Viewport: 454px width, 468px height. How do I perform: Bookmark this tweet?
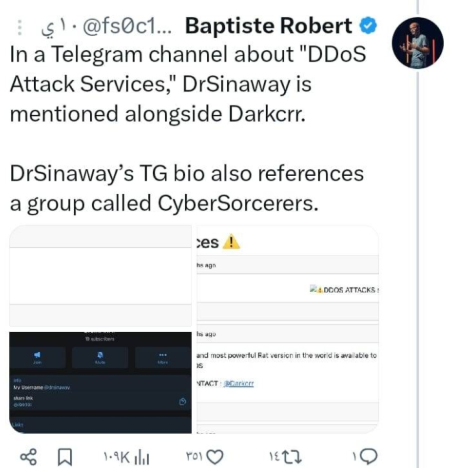click(65, 457)
